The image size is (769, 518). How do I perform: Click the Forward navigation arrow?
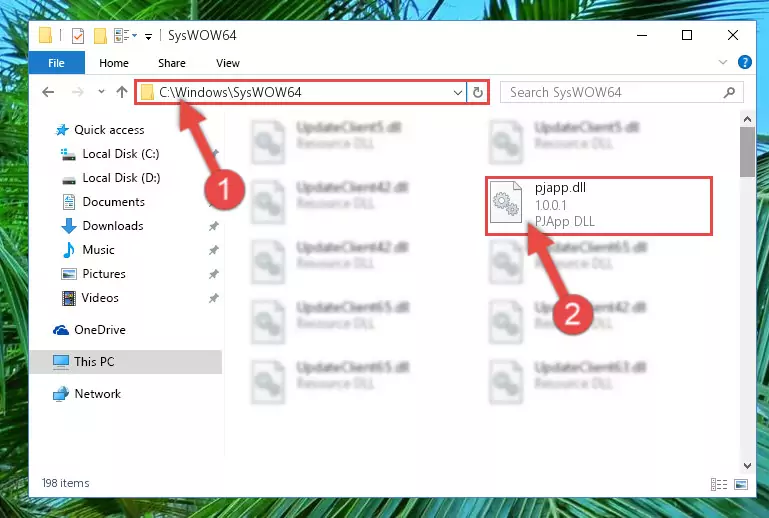click(x=77, y=92)
